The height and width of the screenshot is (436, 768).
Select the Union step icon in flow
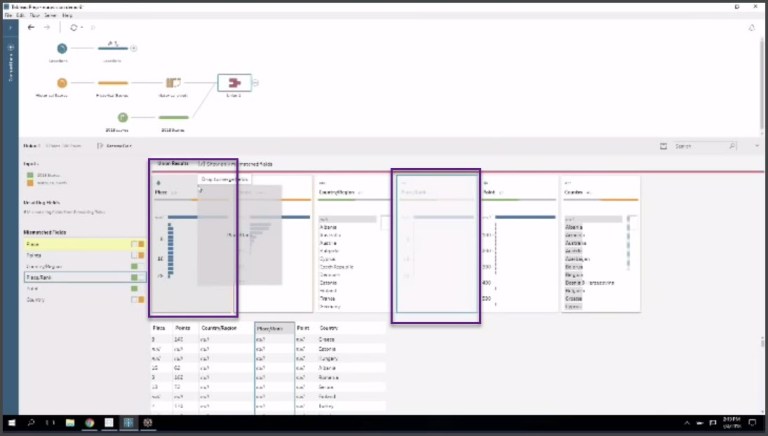pos(234,83)
